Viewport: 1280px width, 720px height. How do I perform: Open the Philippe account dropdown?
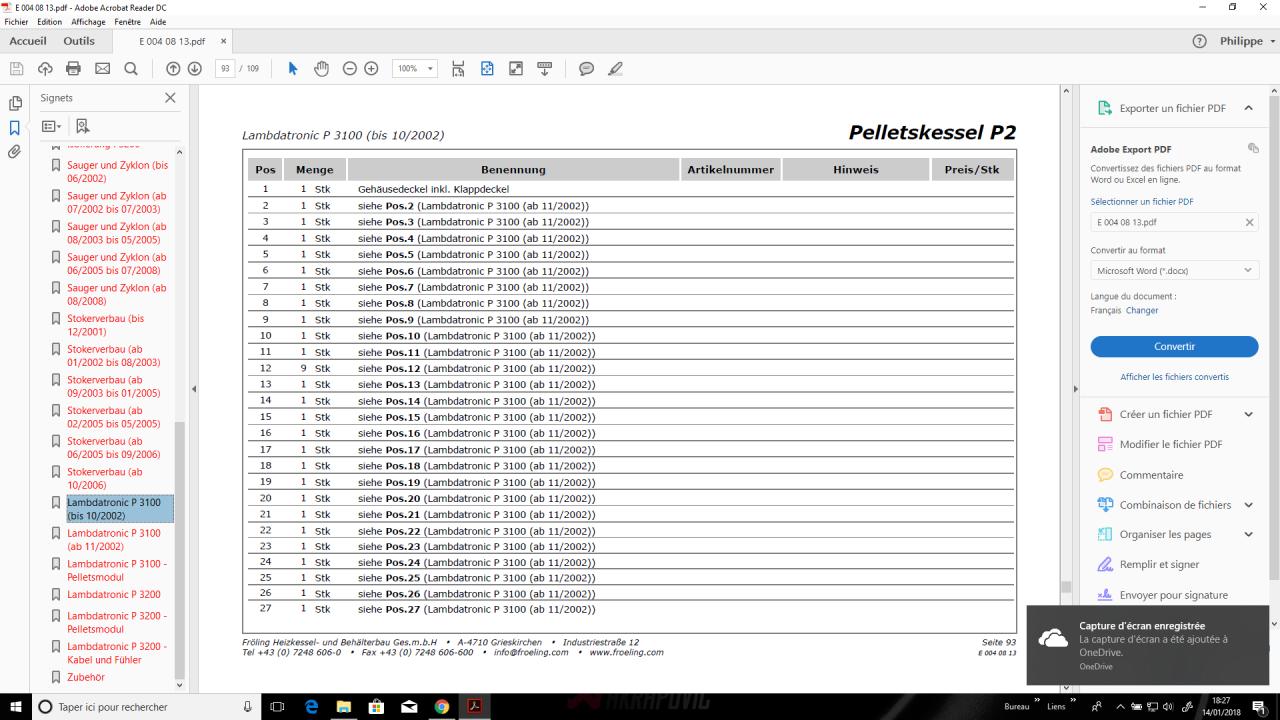tap(1248, 41)
